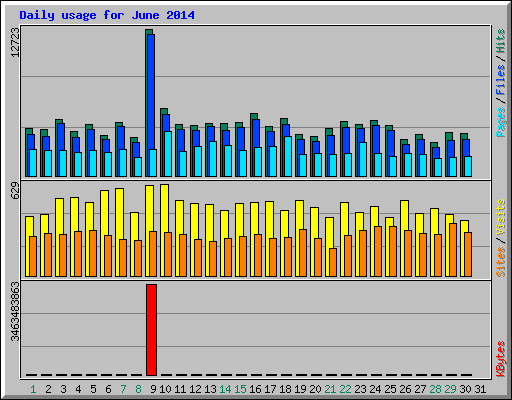Click day label 28 on the x-axis
The height and width of the screenshot is (400, 512).
click(x=435, y=389)
